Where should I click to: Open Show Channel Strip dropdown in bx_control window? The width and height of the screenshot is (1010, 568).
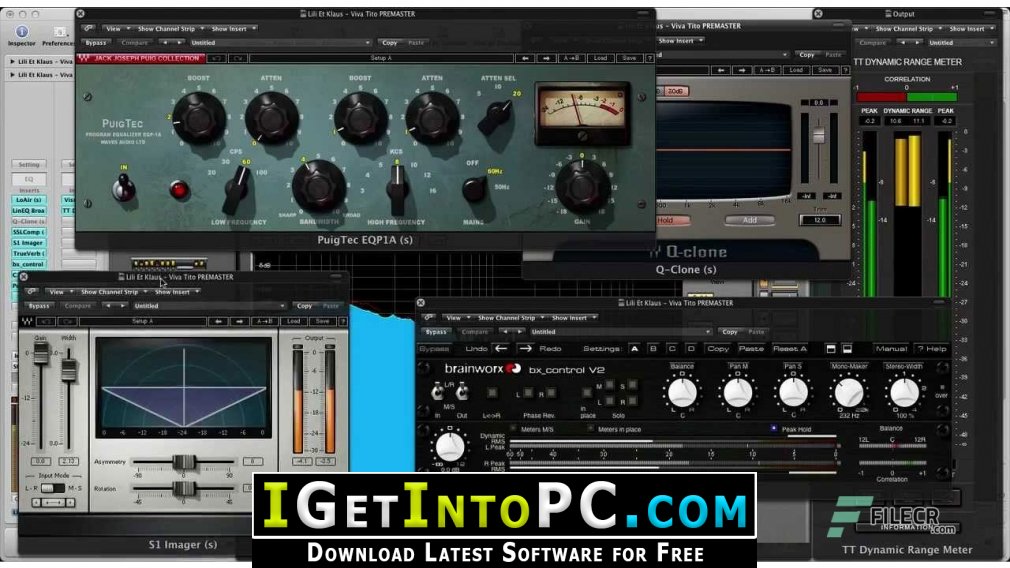tap(511, 317)
